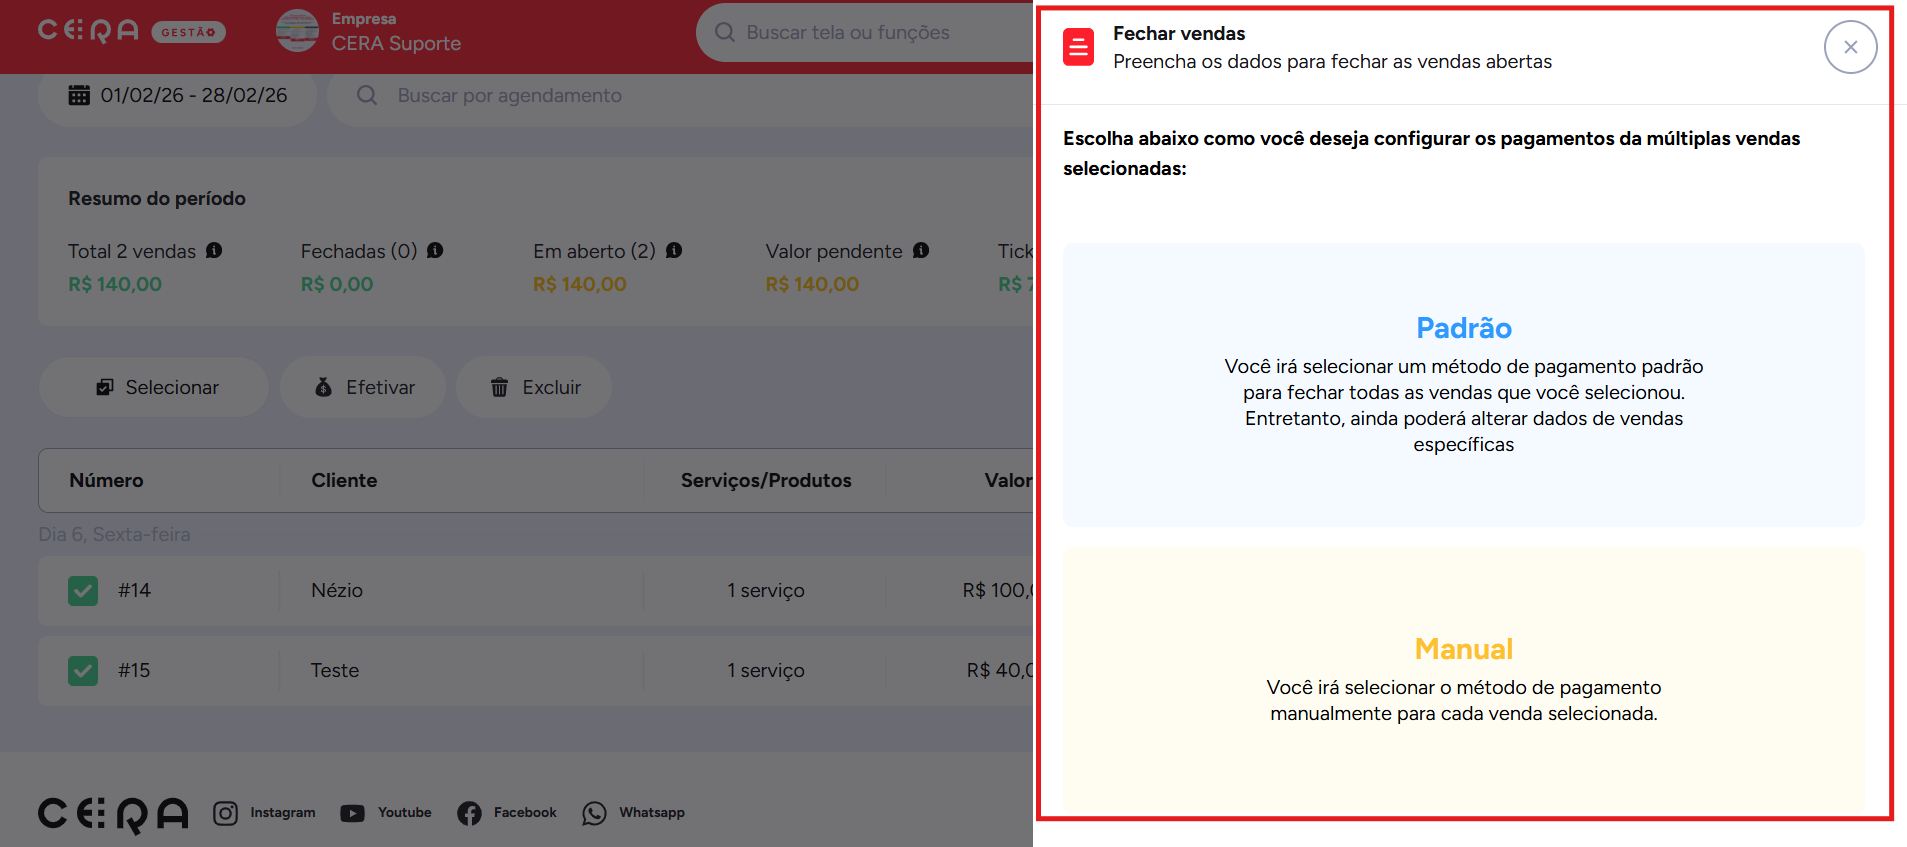Choose the Padrão payment option
The height and width of the screenshot is (847, 1907).
pos(1463,384)
